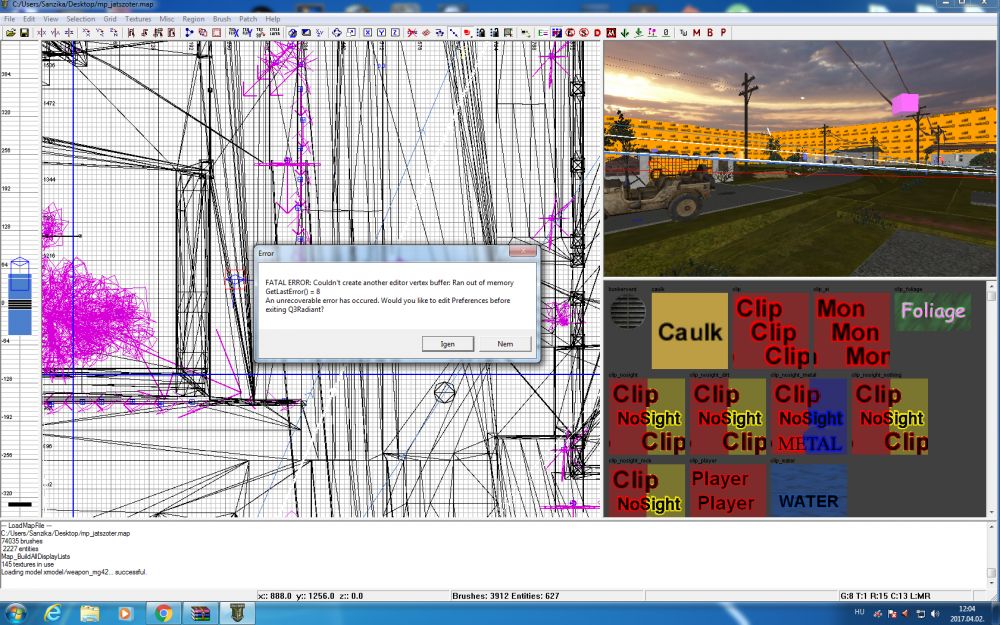Select the Y axis view button
The image size is (1000, 625).
[382, 32]
